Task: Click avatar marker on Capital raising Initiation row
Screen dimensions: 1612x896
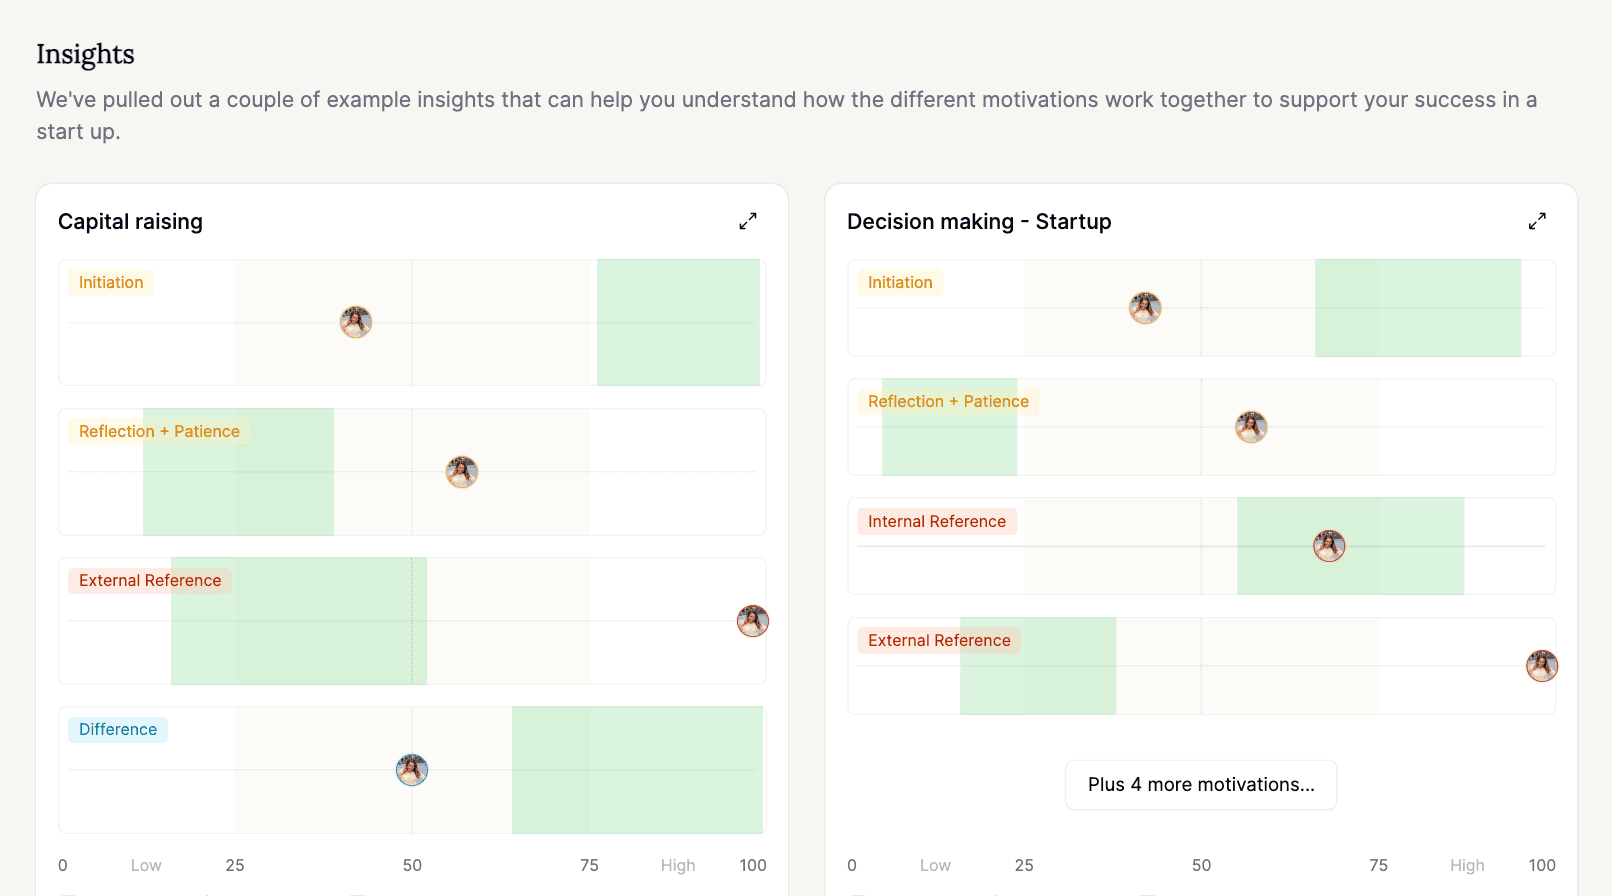Action: 356,322
